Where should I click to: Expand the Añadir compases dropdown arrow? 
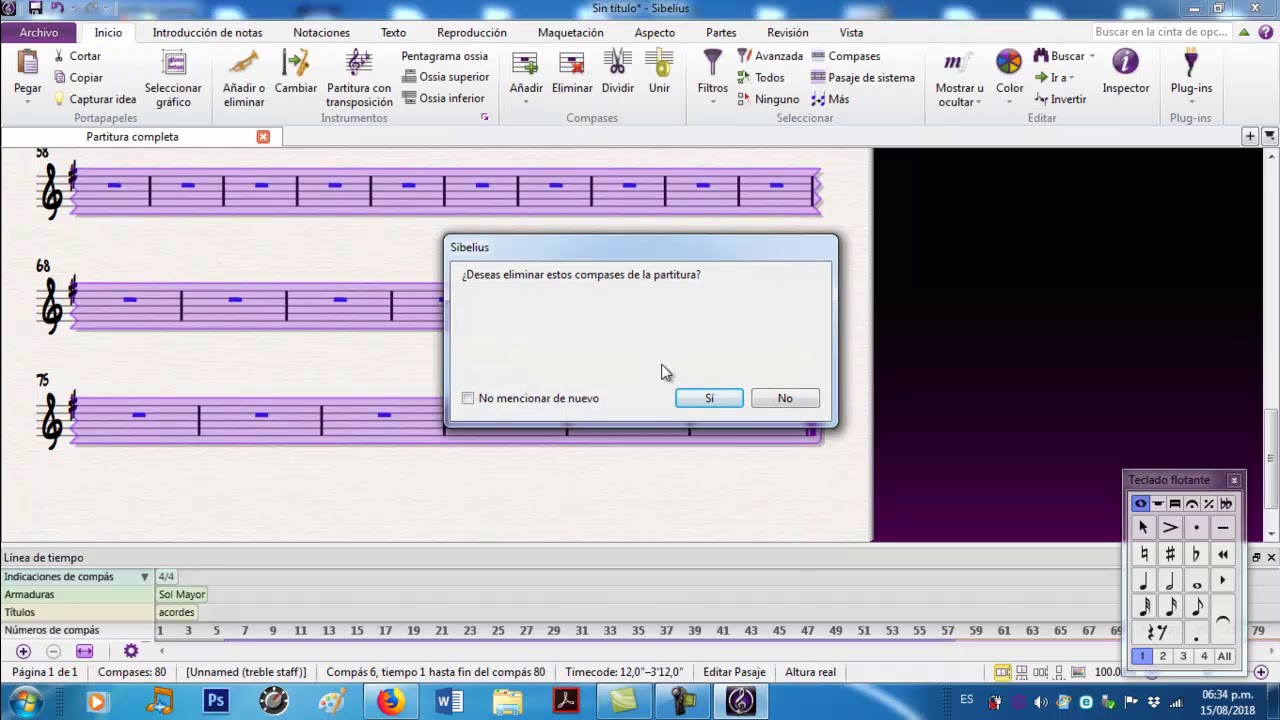pos(526,101)
